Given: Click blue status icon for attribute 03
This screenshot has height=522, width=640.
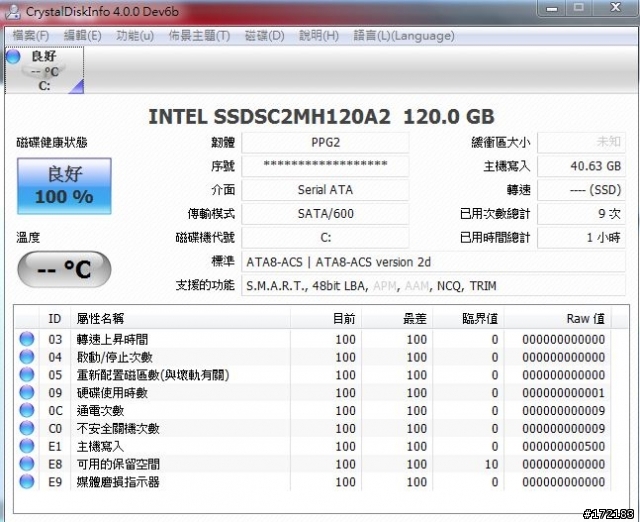Looking at the screenshot, I should coord(27,339).
